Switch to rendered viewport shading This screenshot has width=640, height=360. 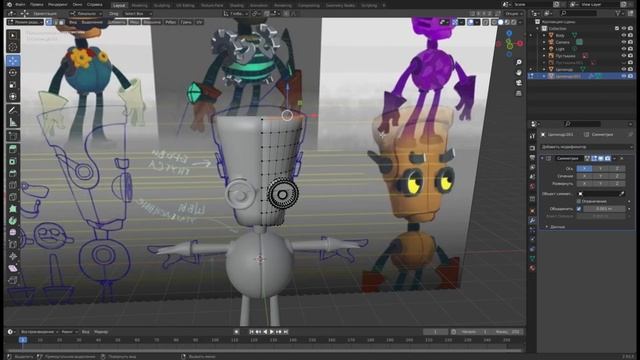point(513,22)
